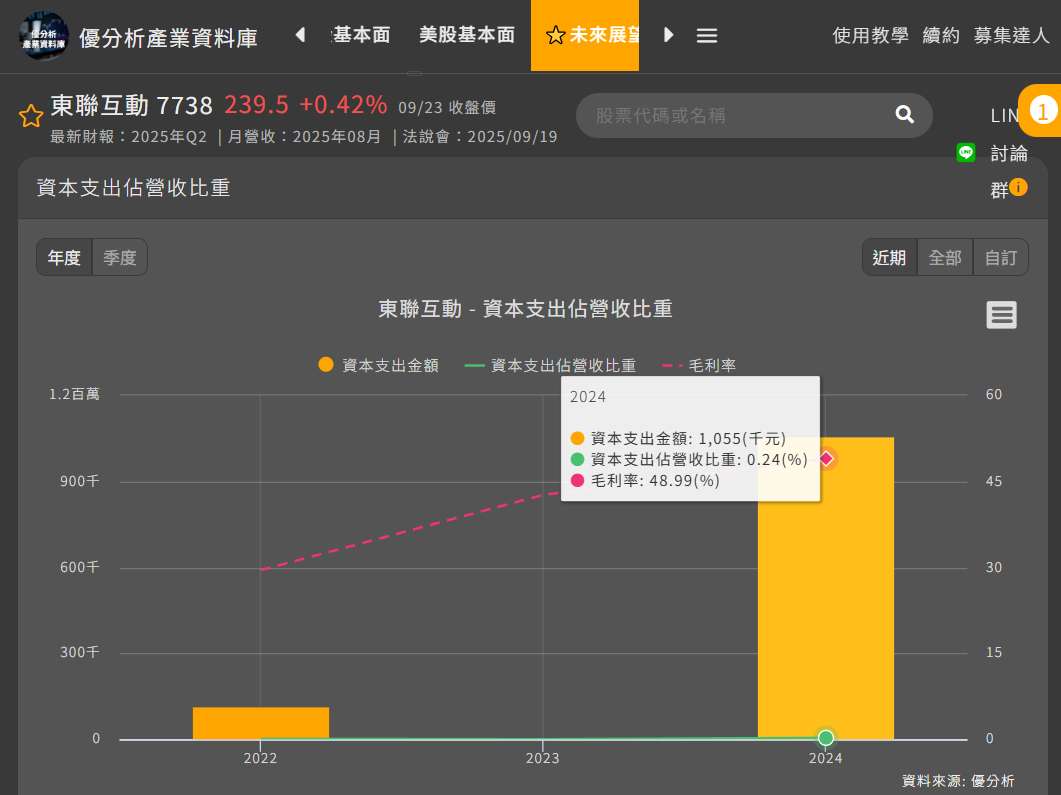
Task: Toggle the 毛利率 legend series
Action: tap(698, 365)
